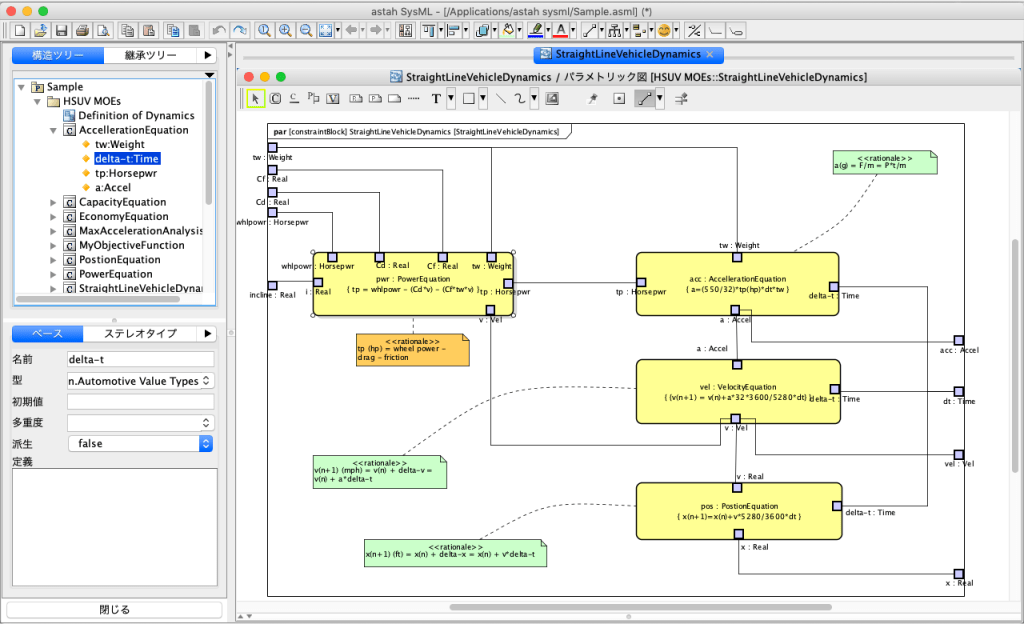Viewport: 1024px width, 624px height.
Task: Open the 型 type dropdown
Action: (x=140, y=380)
